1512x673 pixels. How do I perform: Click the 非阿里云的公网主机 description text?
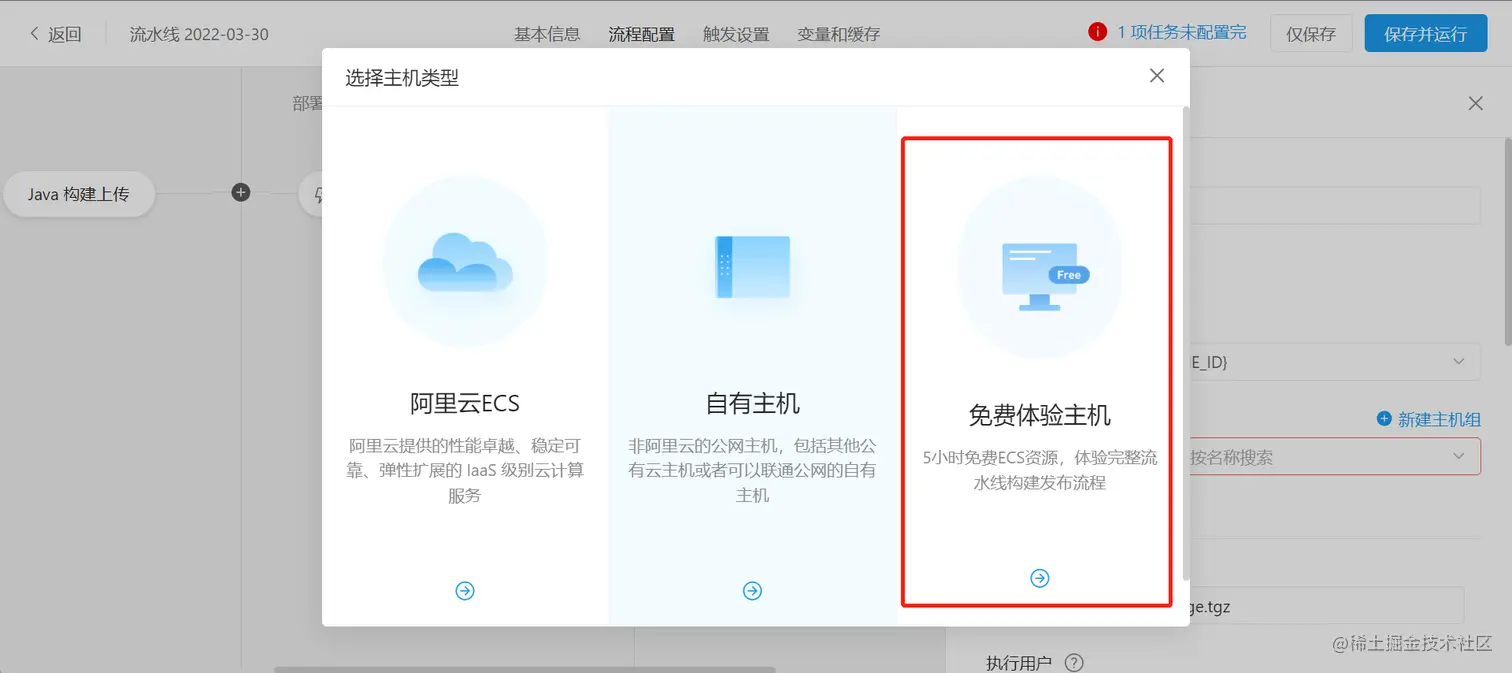pyautogui.click(x=752, y=470)
